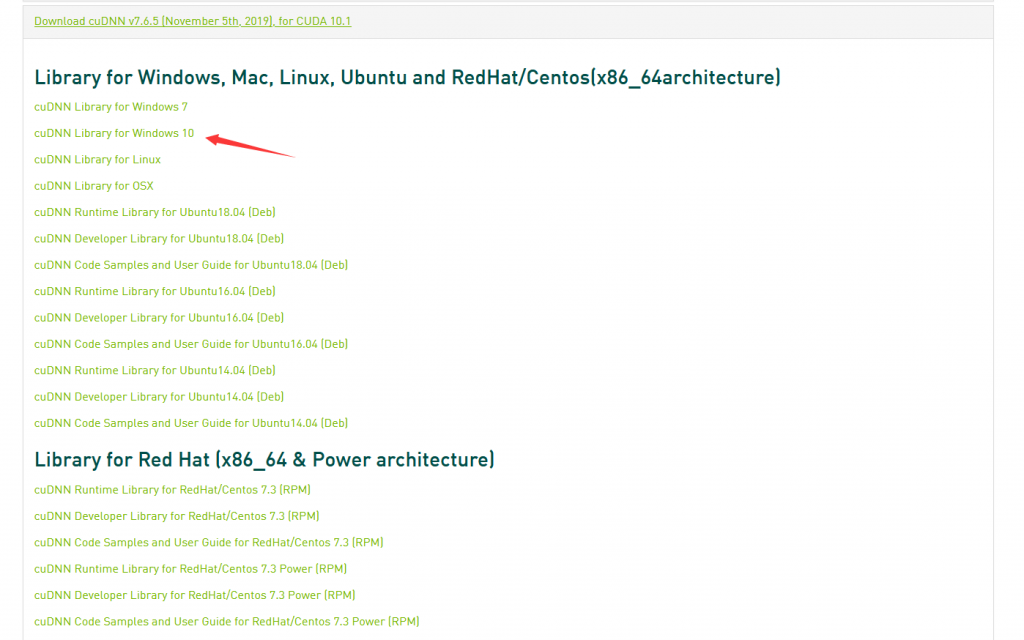Open cuDNN Code Samples and User Guide for Ubuntu18.04

click(x=191, y=265)
